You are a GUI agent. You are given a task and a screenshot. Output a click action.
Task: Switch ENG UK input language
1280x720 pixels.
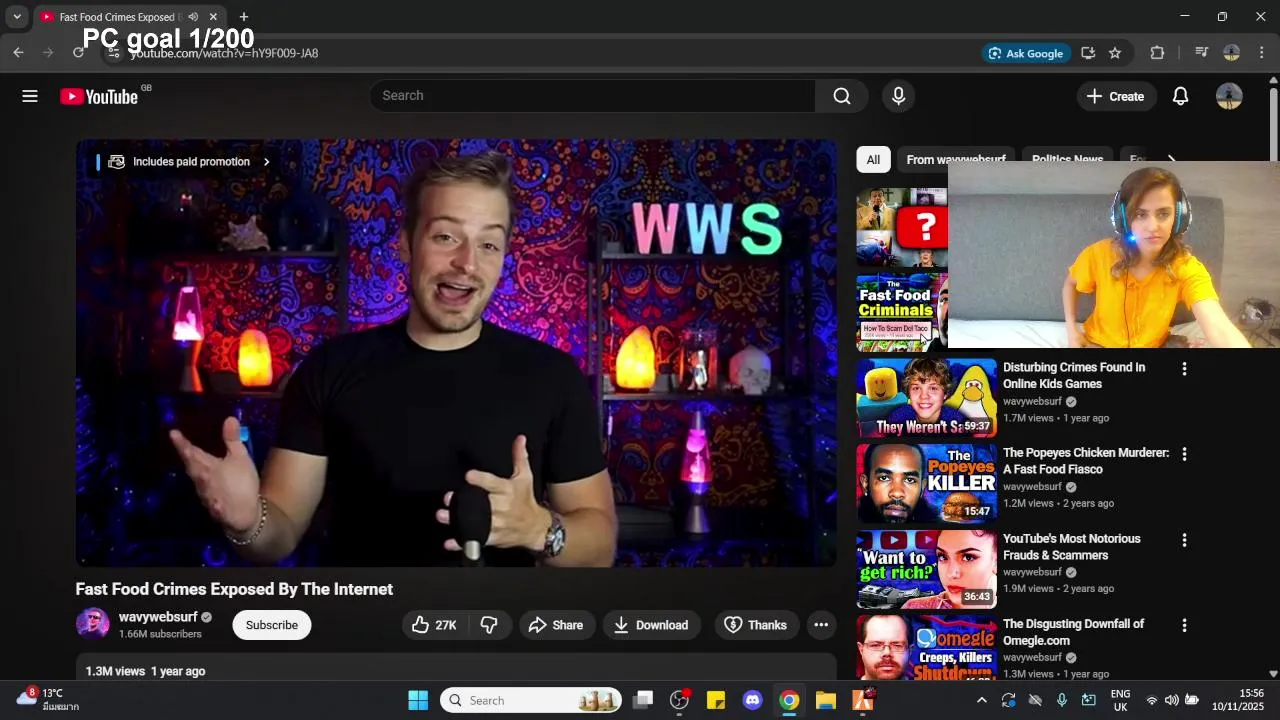click(x=1120, y=700)
